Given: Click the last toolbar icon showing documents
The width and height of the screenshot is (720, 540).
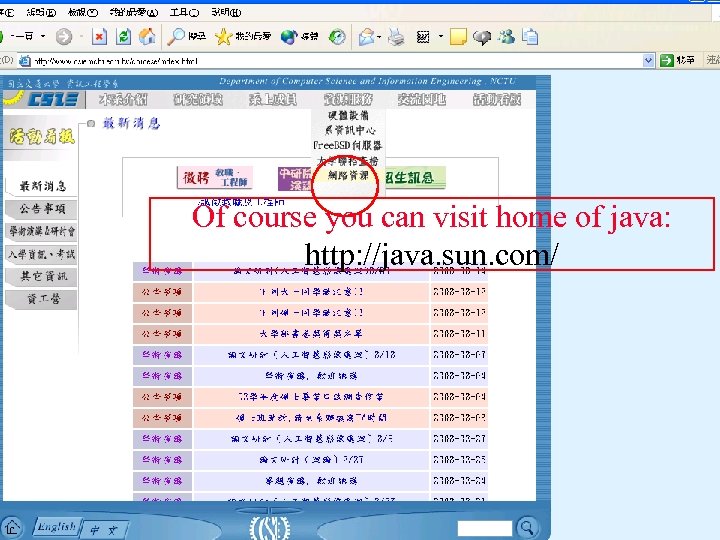Looking at the screenshot, I should click(530, 36).
